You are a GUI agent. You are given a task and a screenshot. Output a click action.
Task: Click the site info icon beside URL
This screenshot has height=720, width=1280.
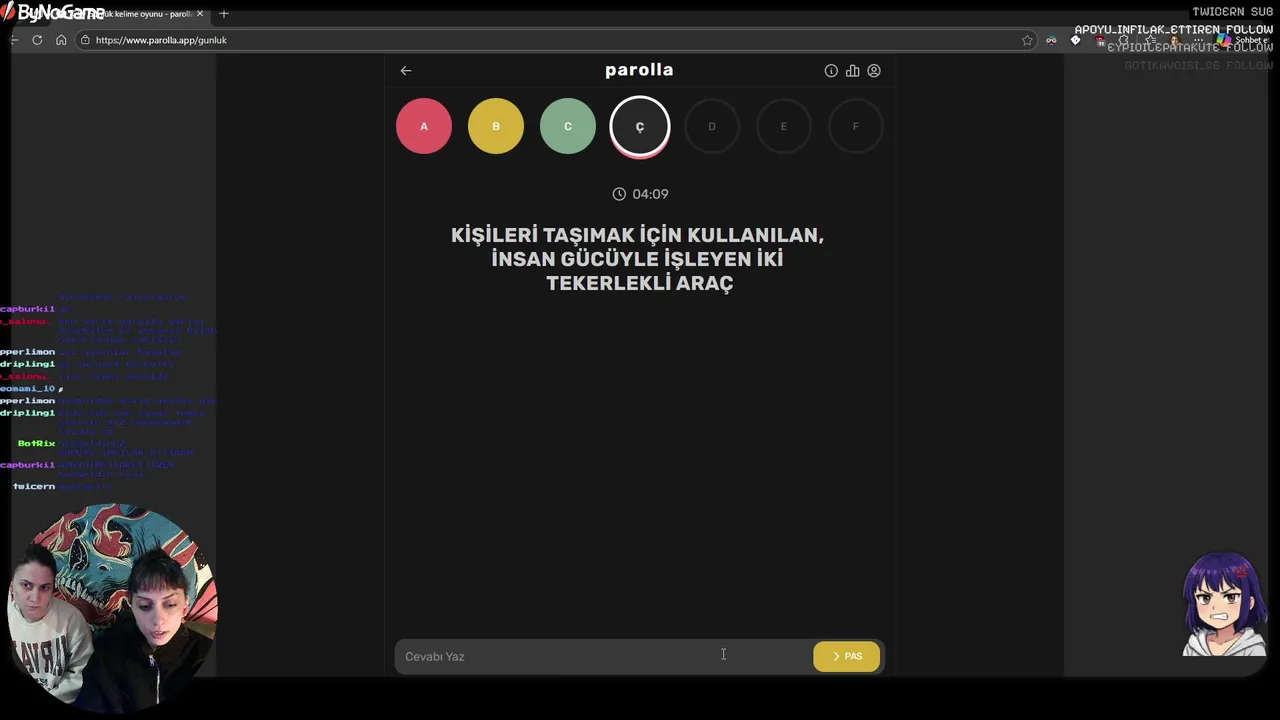[x=86, y=40]
